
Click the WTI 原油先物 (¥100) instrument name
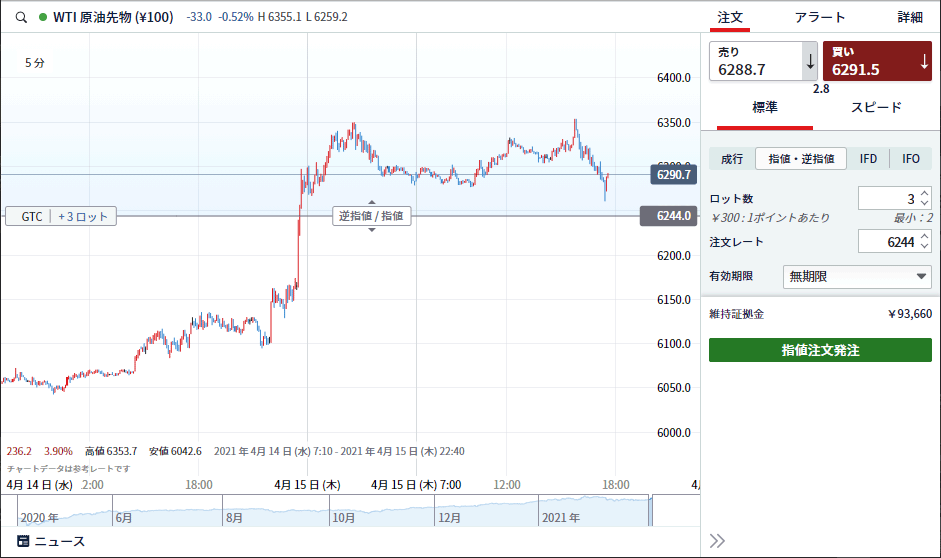point(113,17)
